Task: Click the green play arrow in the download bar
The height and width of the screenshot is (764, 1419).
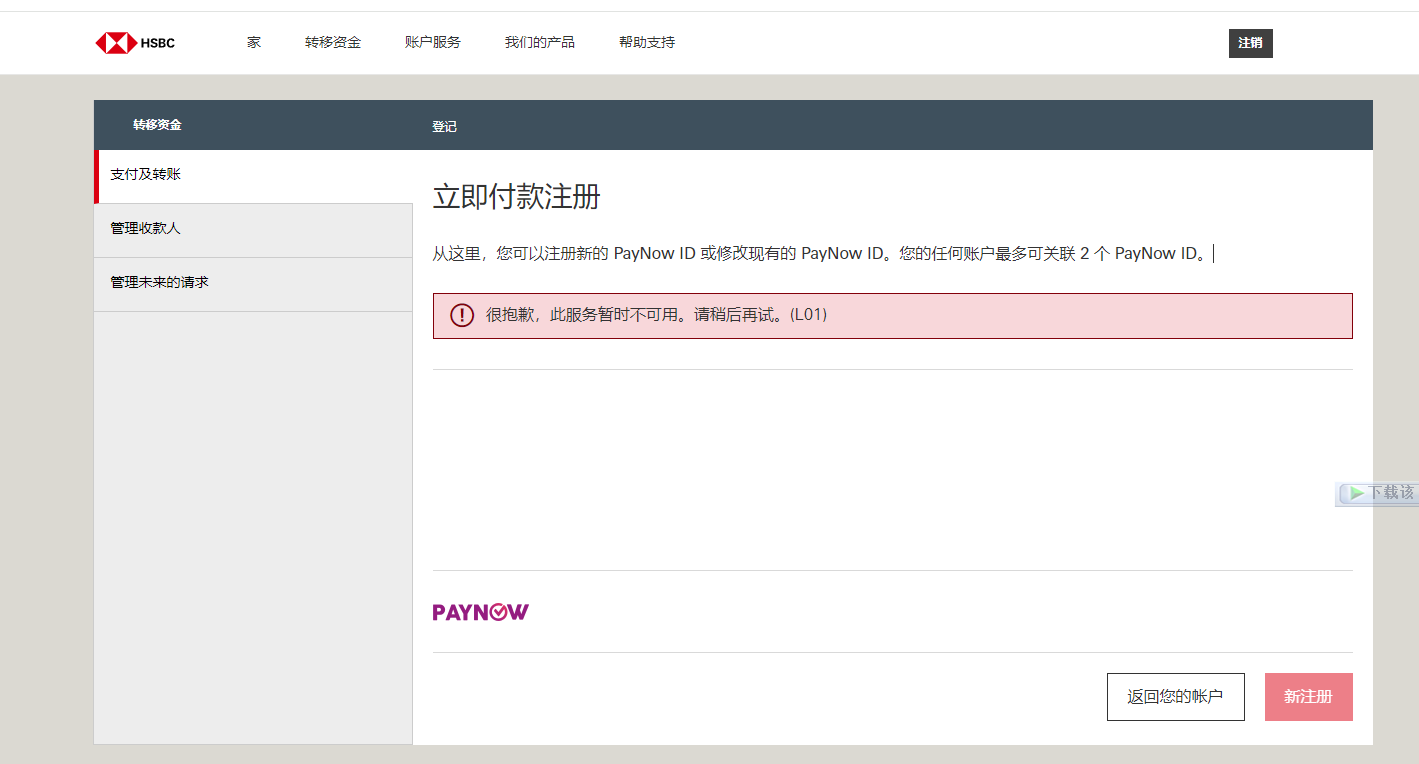Action: click(1355, 493)
